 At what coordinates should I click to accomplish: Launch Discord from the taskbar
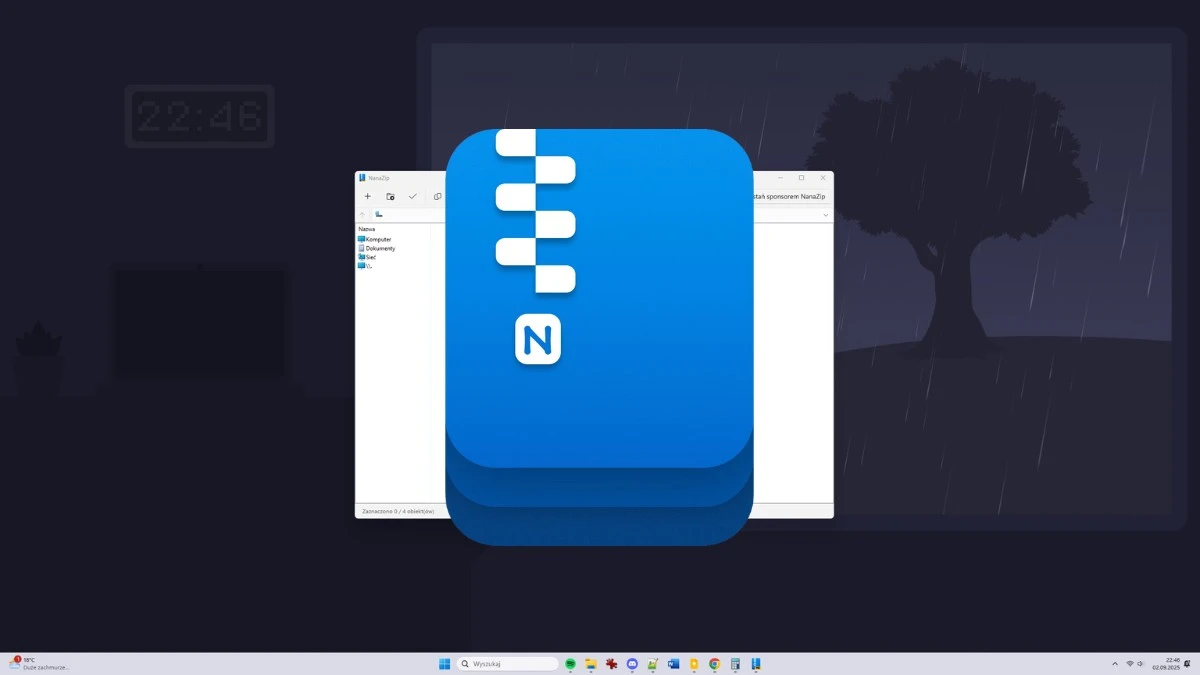coord(632,663)
